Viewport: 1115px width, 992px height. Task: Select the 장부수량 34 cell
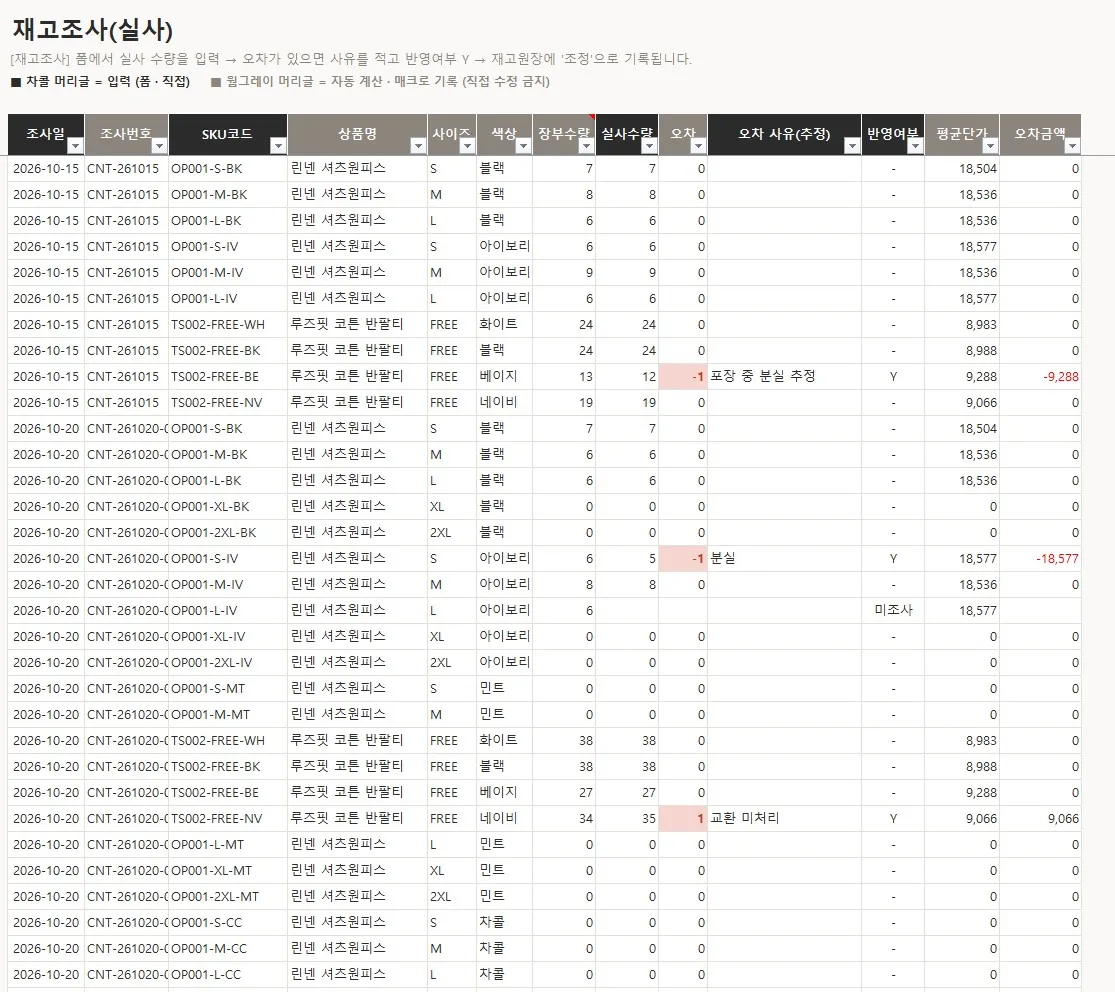tap(564, 818)
